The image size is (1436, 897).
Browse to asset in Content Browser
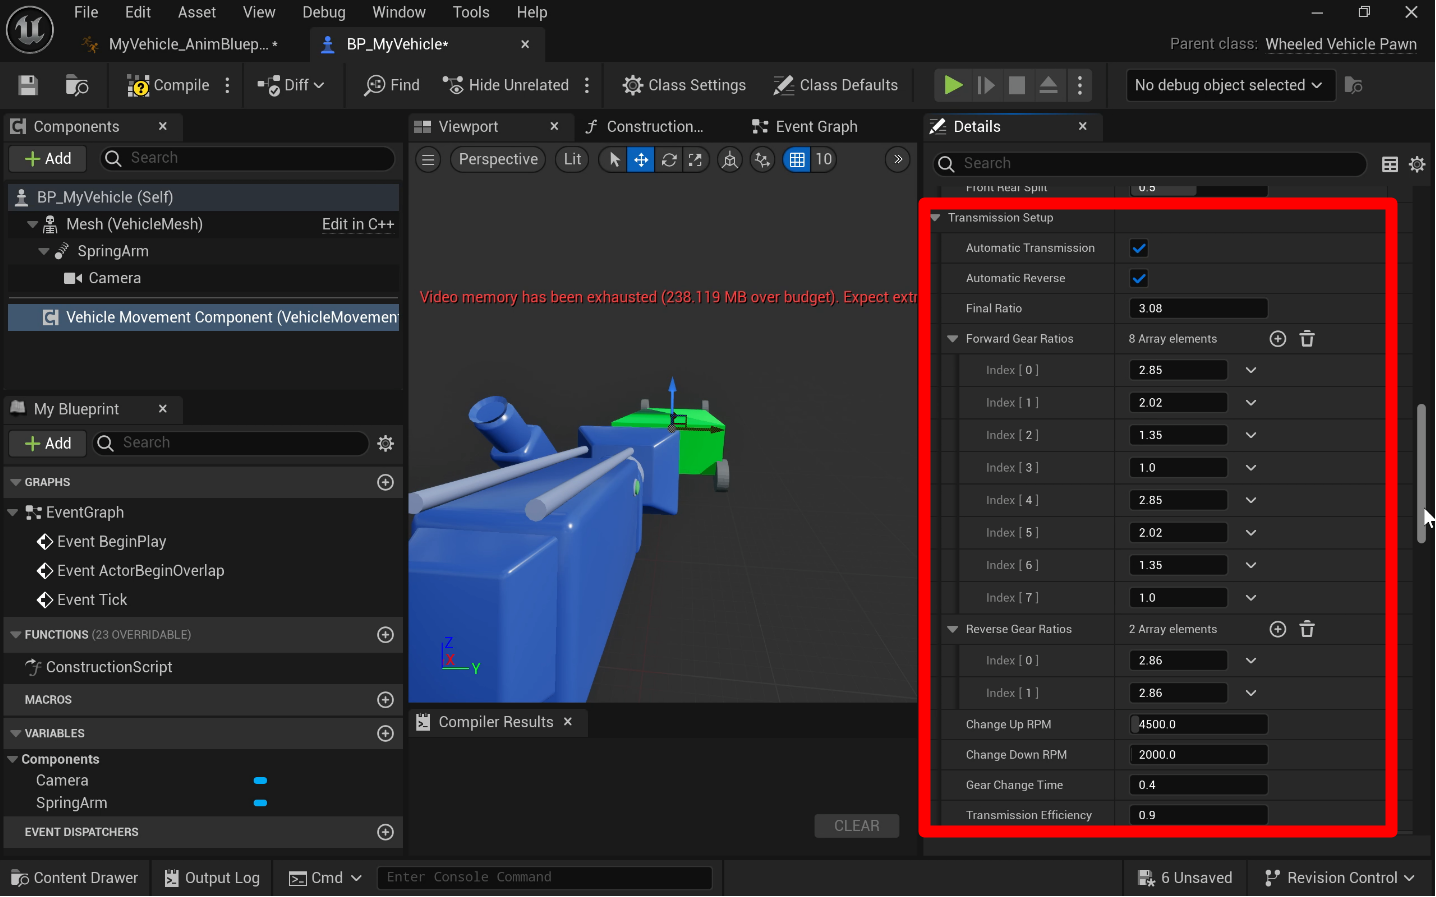tap(77, 85)
